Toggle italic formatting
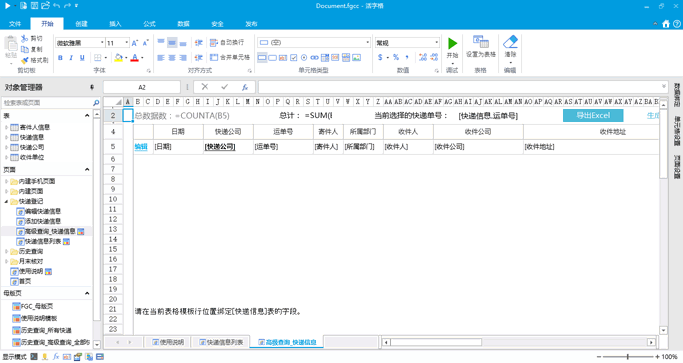683x363 pixels. click(x=71, y=58)
